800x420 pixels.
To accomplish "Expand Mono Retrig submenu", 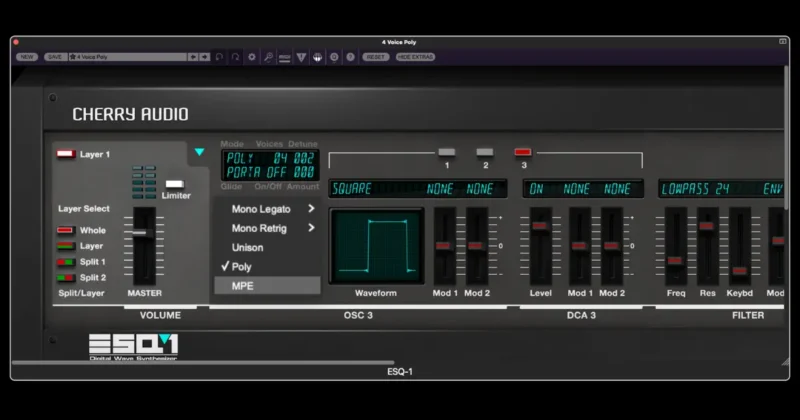I will (x=267, y=229).
